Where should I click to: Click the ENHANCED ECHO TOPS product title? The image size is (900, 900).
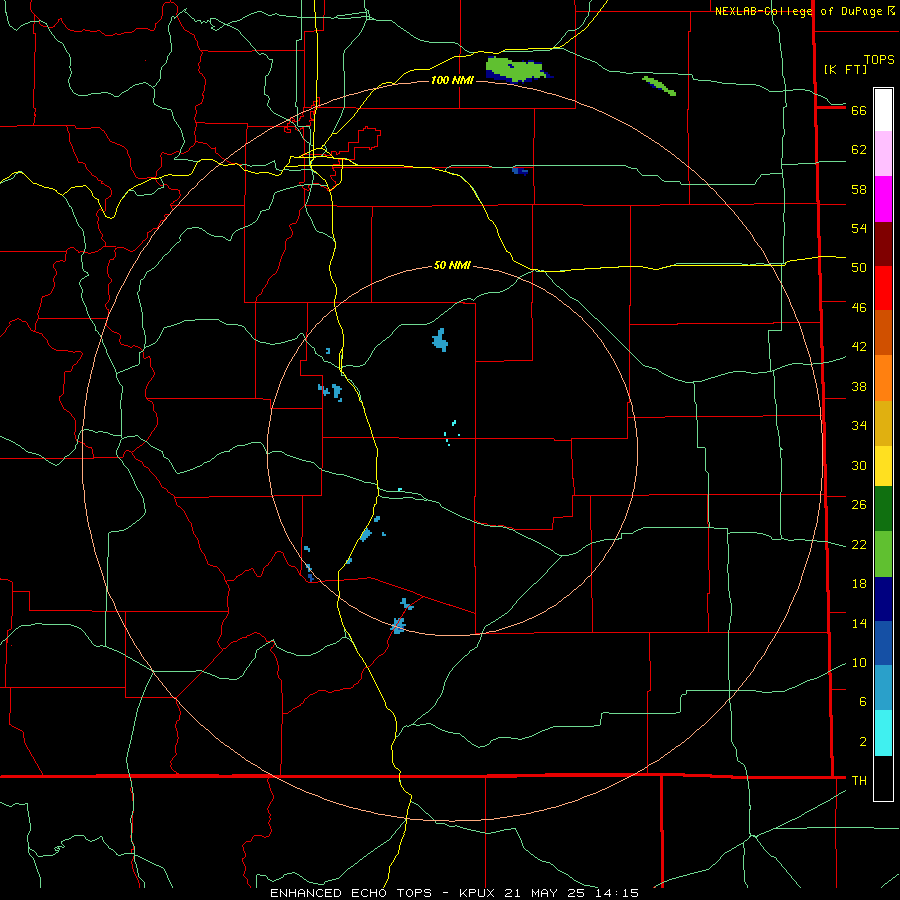click(x=351, y=893)
